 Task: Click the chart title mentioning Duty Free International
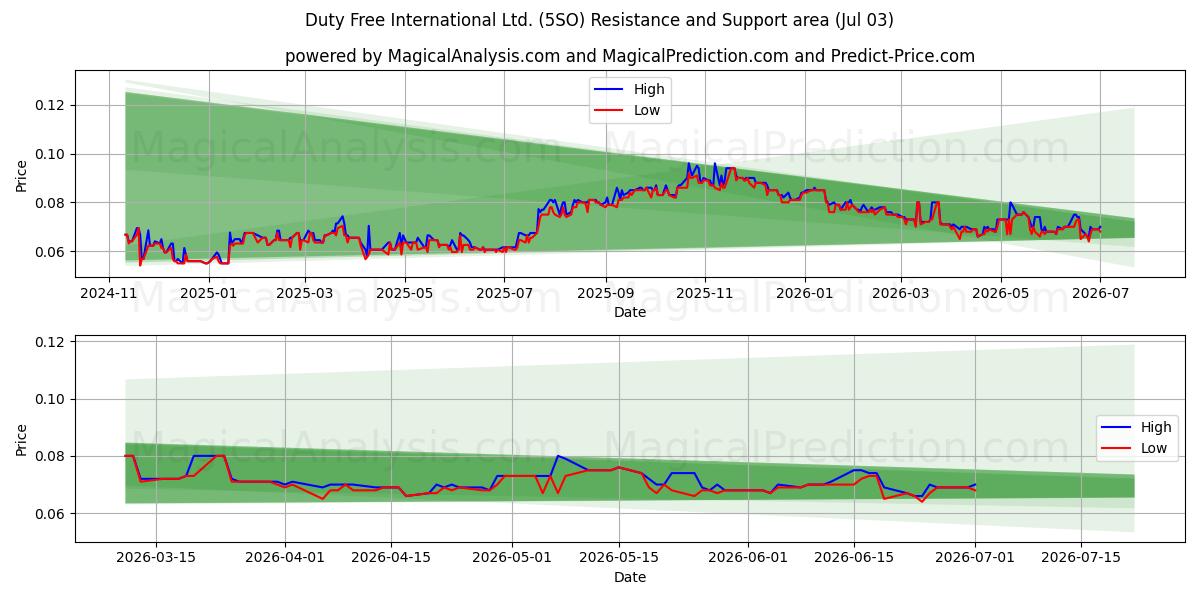click(x=600, y=20)
